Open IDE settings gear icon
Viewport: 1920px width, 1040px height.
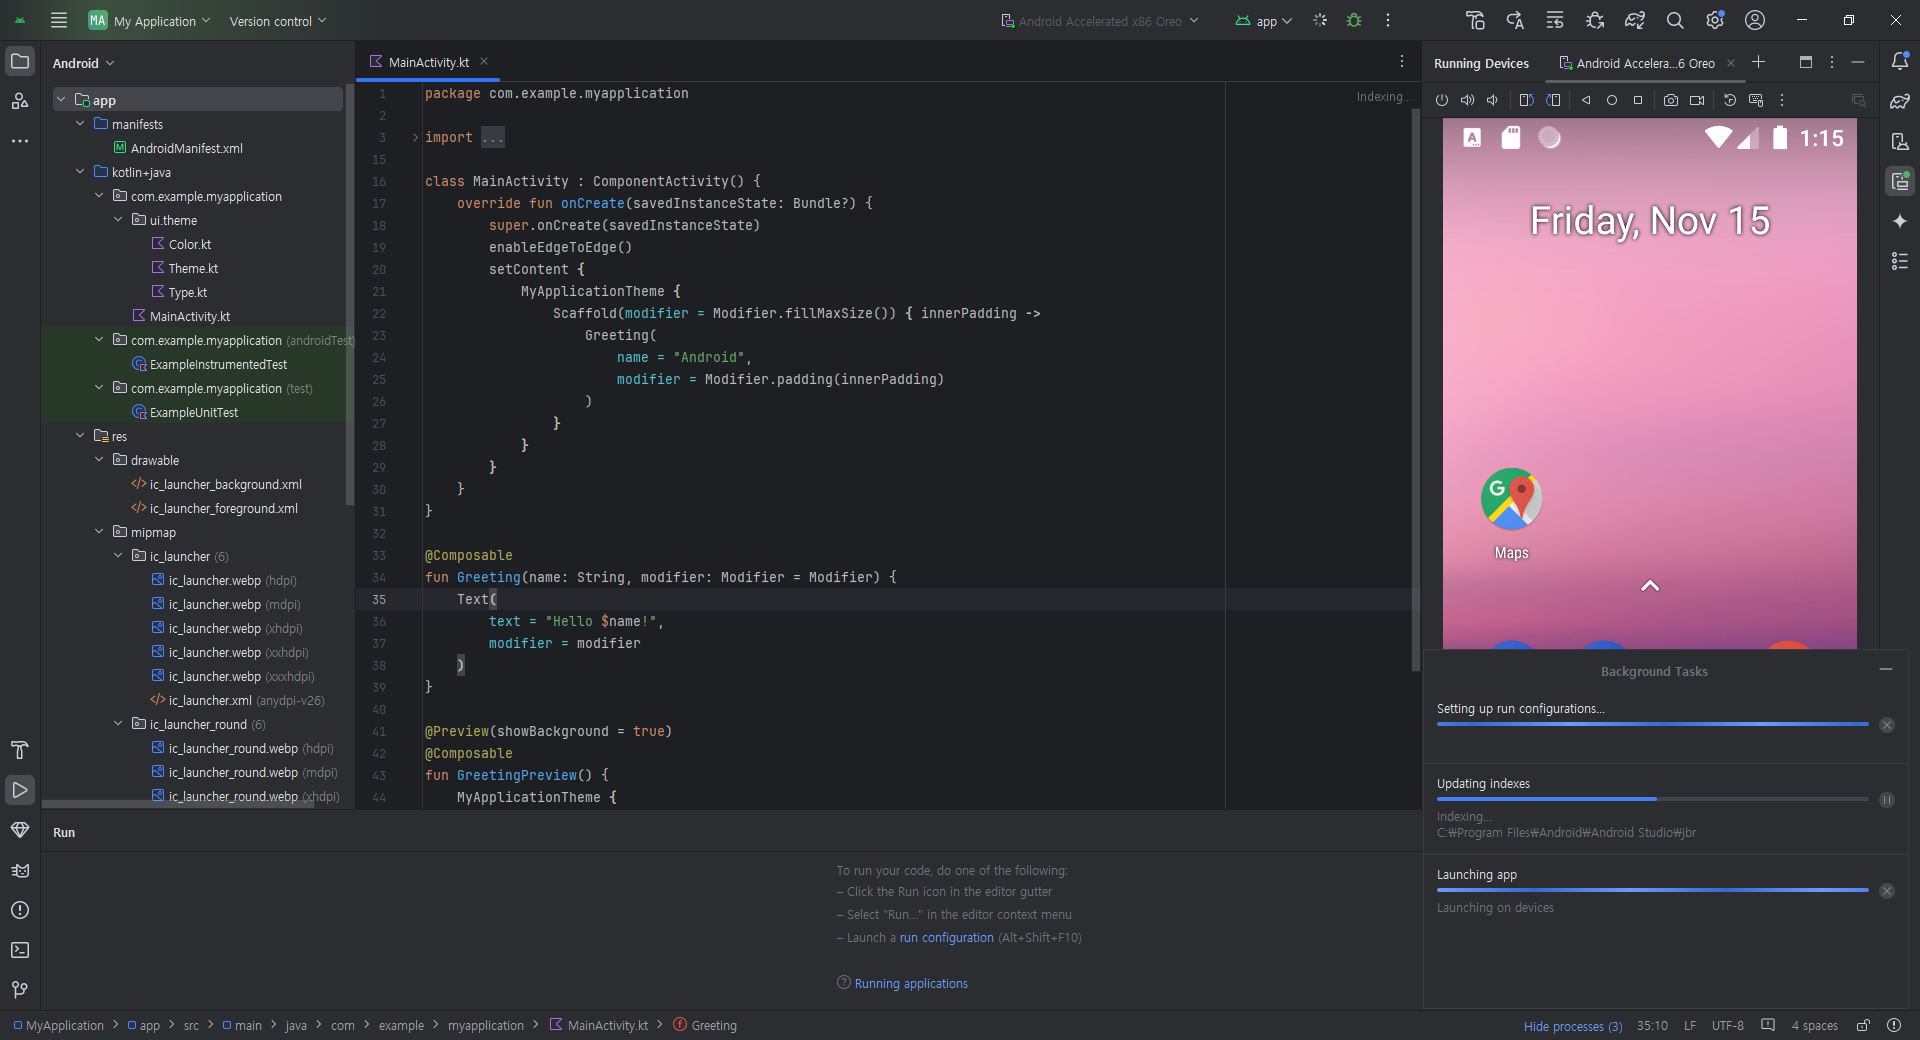pyautogui.click(x=1715, y=20)
